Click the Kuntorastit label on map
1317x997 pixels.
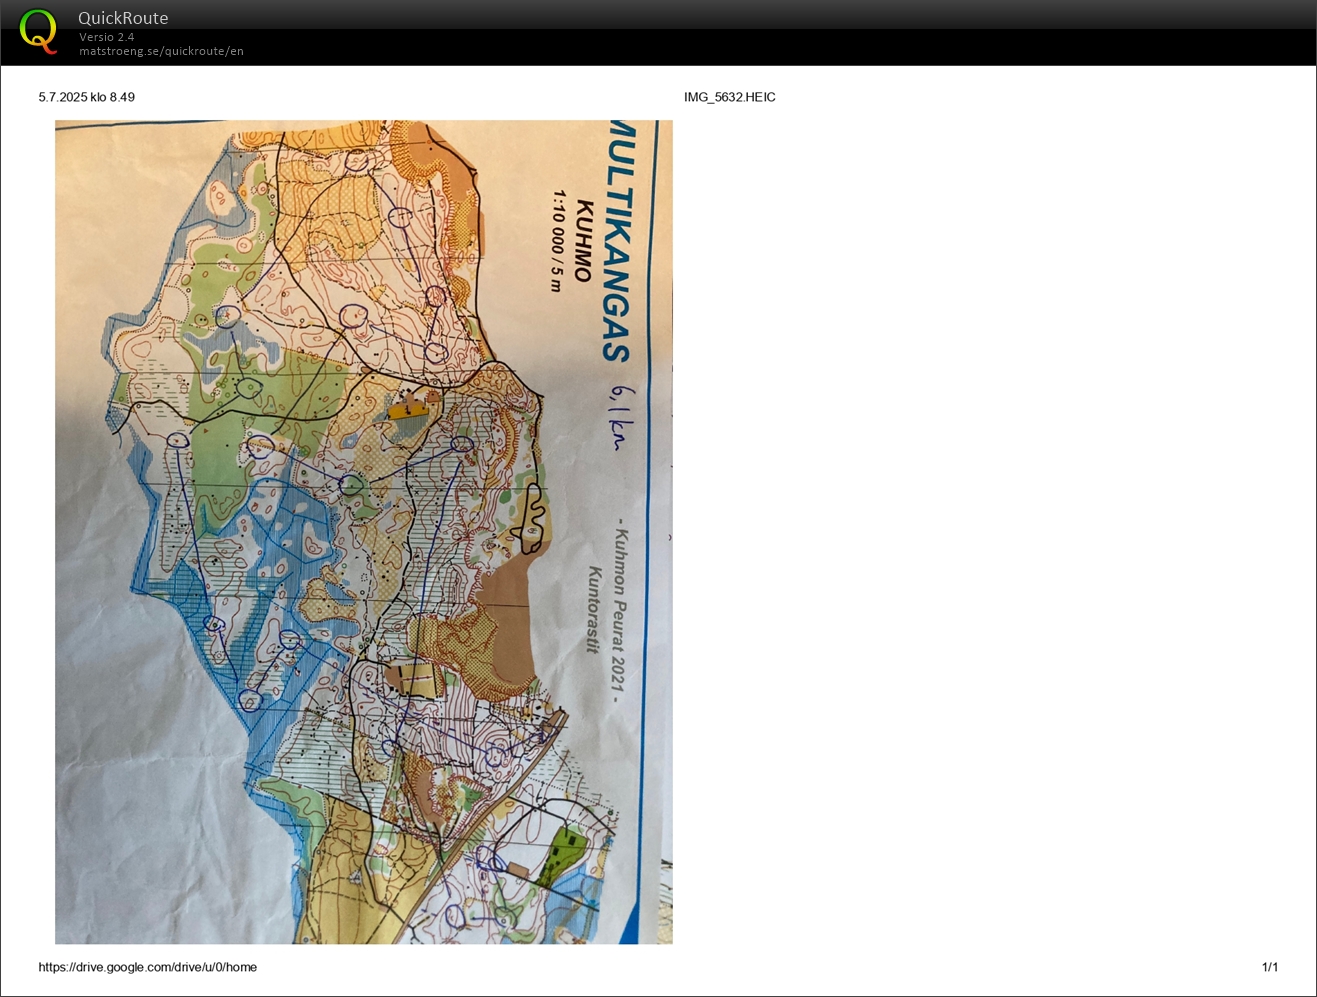(x=594, y=610)
